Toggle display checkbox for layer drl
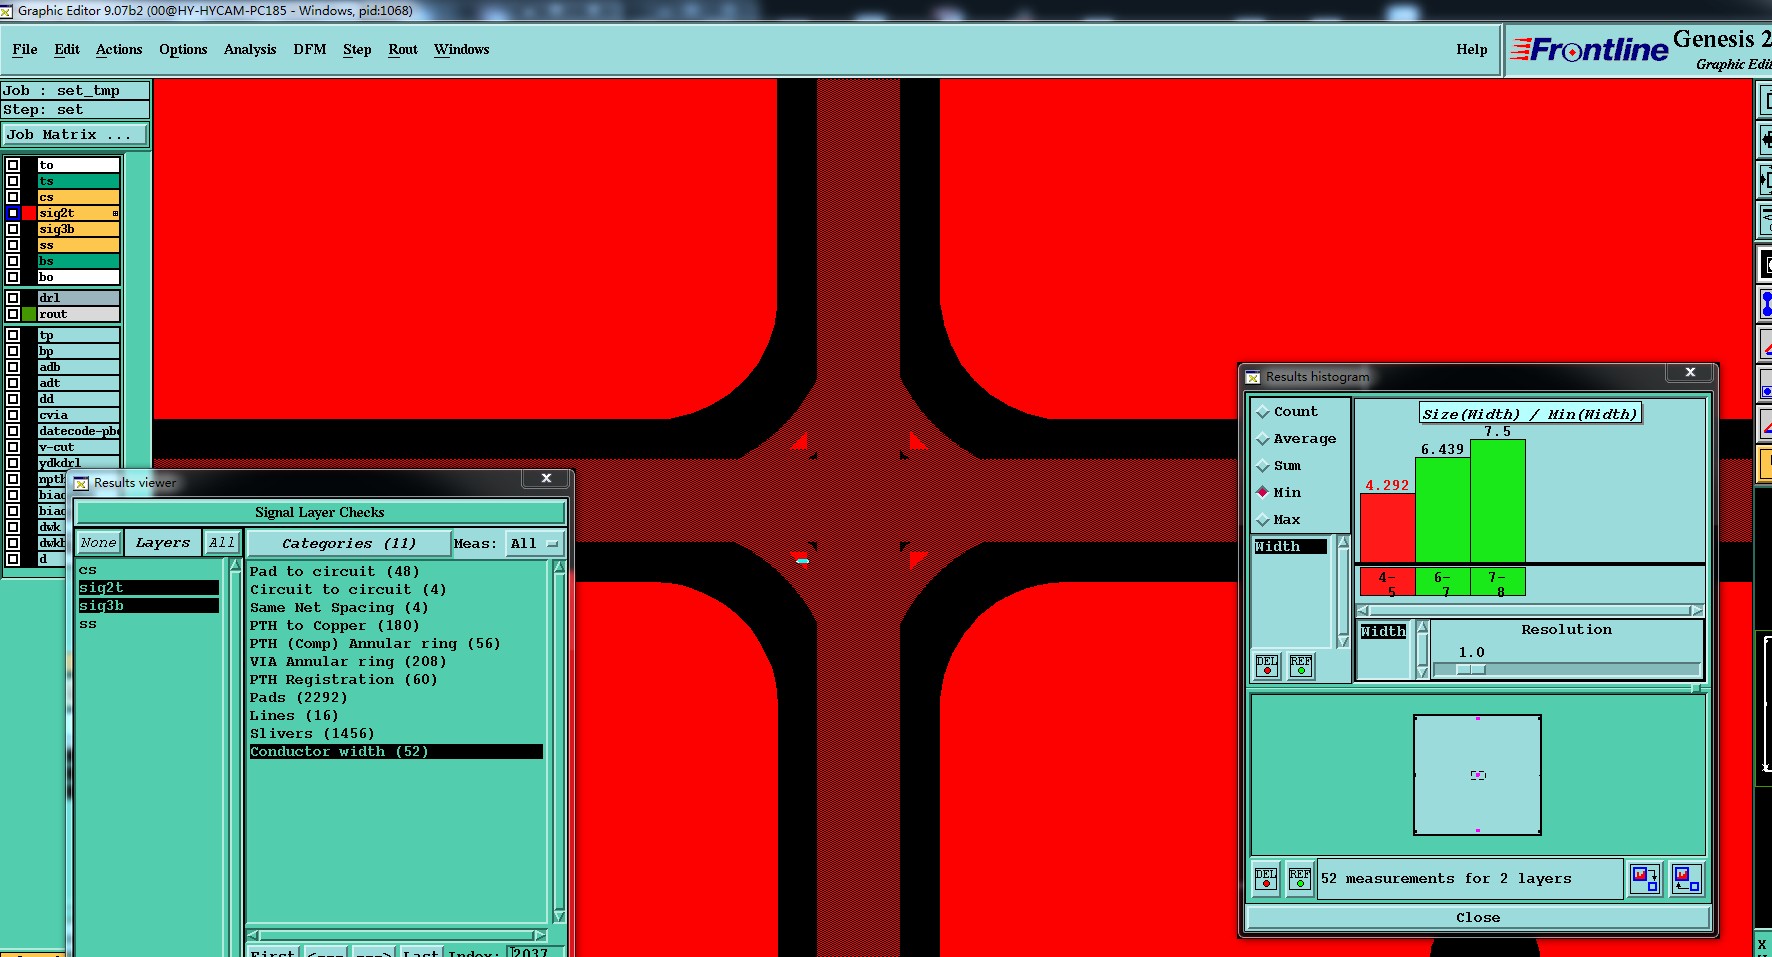1772x957 pixels. click(13, 298)
